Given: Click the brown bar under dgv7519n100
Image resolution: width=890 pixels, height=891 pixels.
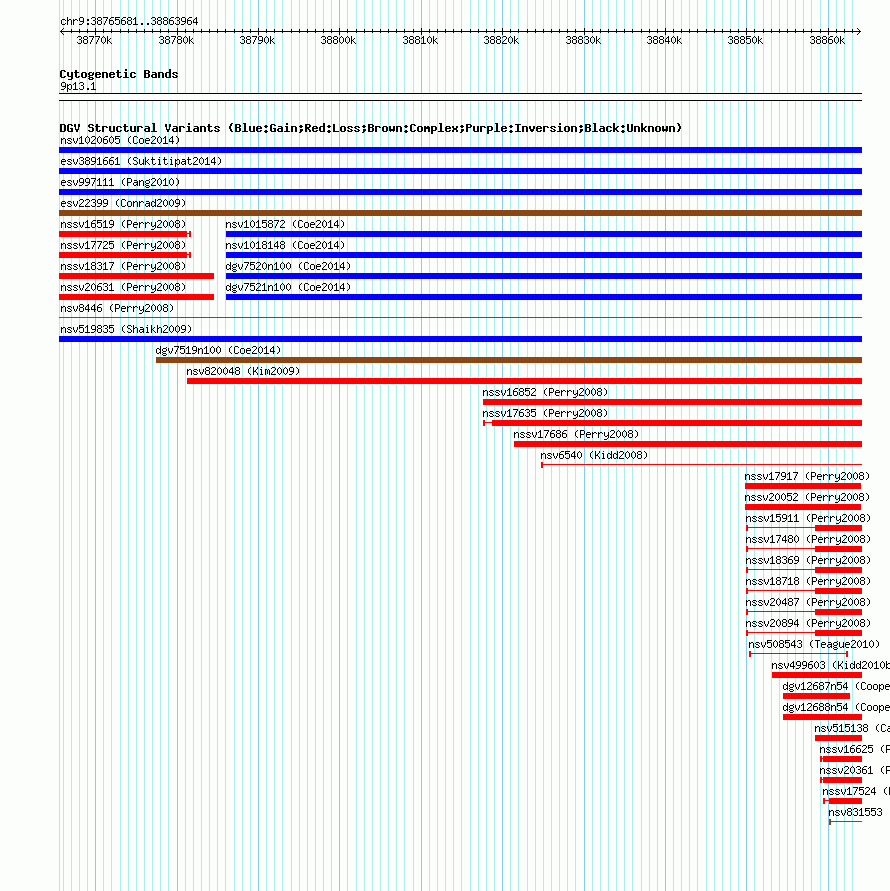Looking at the screenshot, I should tap(509, 360).
